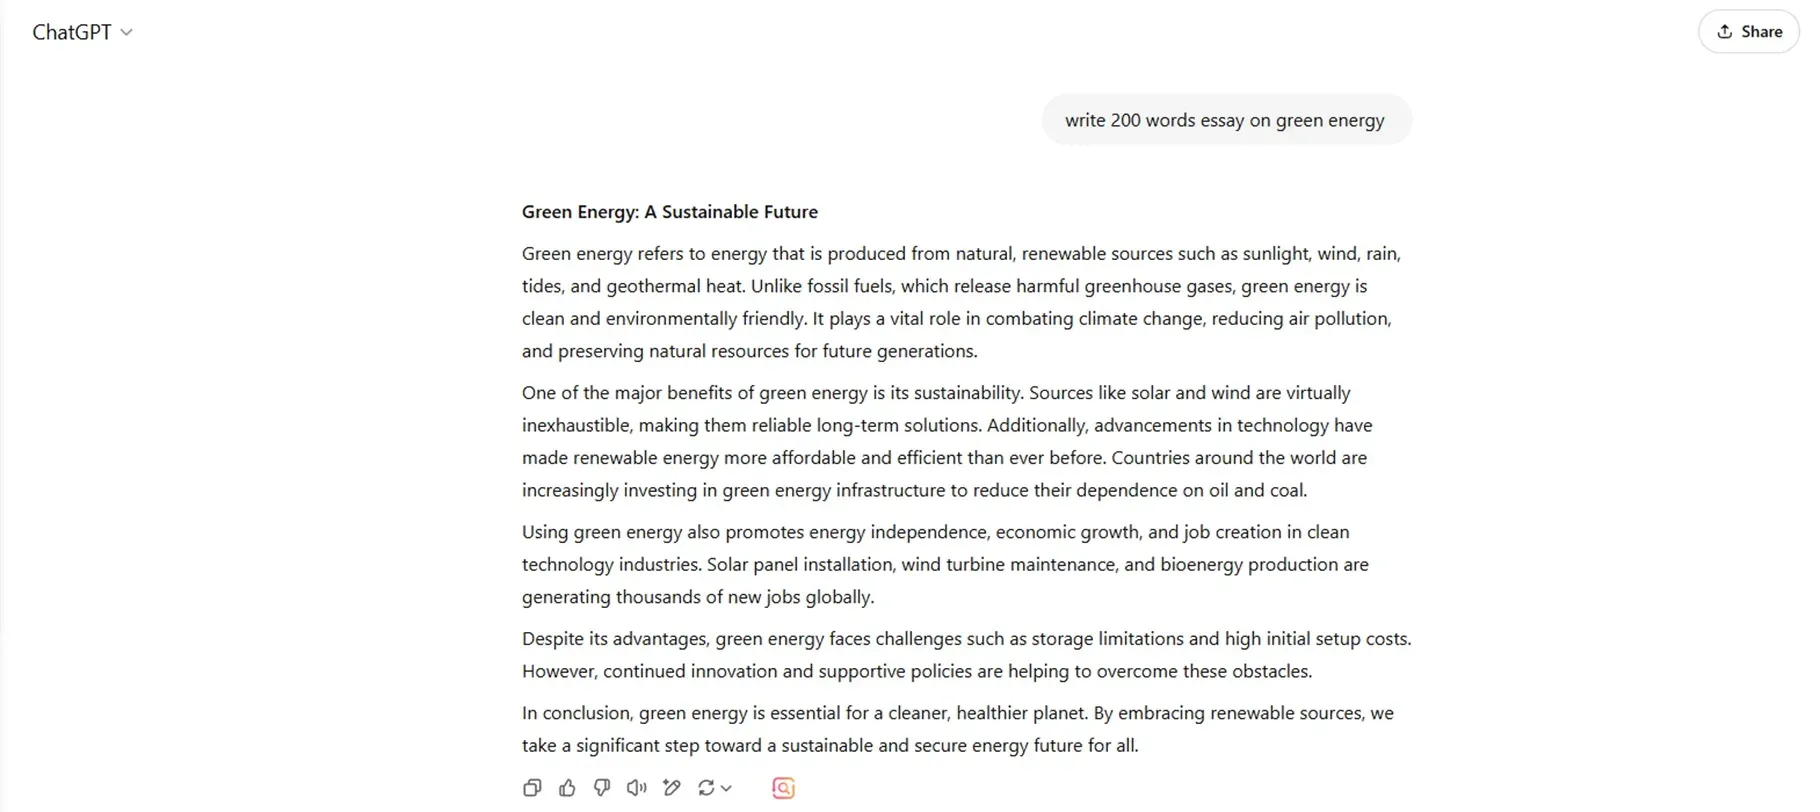Regenerate the essay response

coord(706,788)
